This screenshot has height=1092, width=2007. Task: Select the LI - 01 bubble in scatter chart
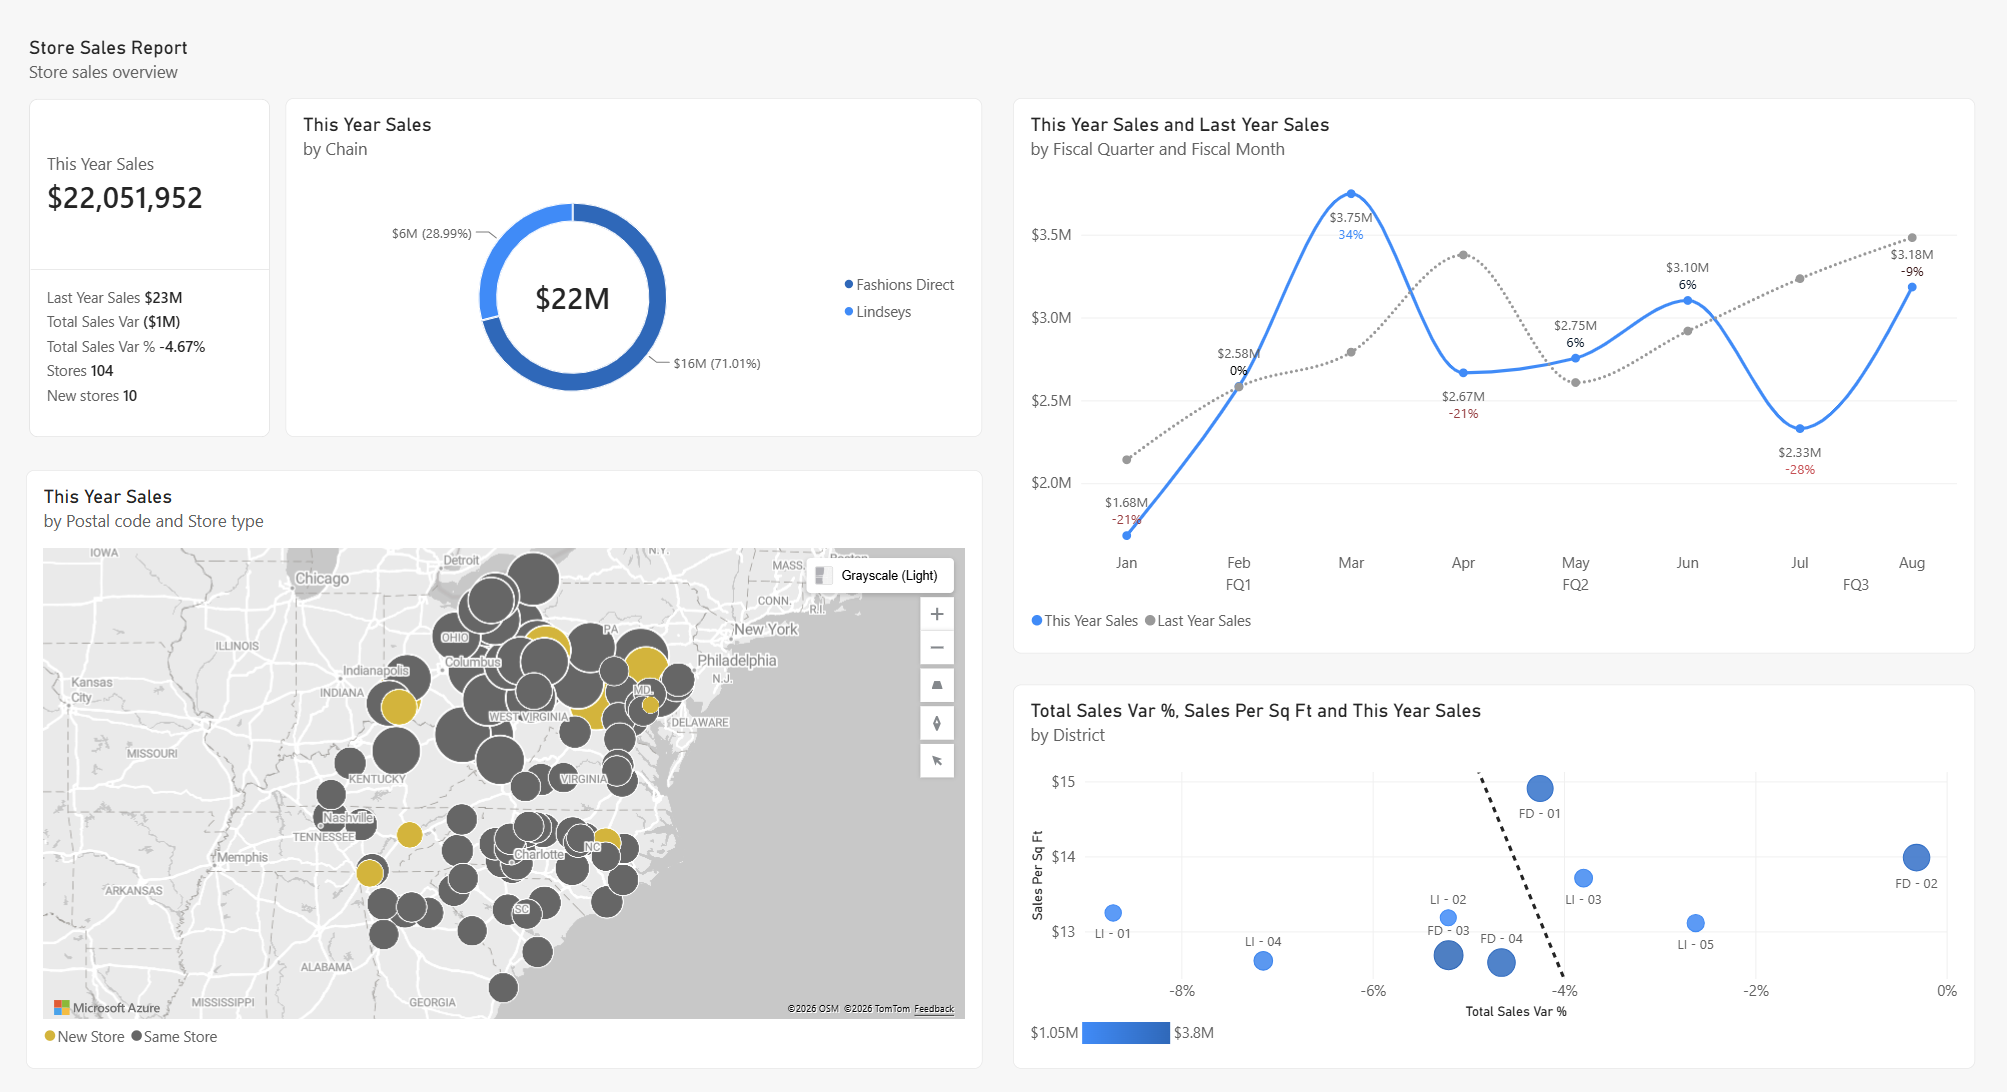coord(1113,913)
